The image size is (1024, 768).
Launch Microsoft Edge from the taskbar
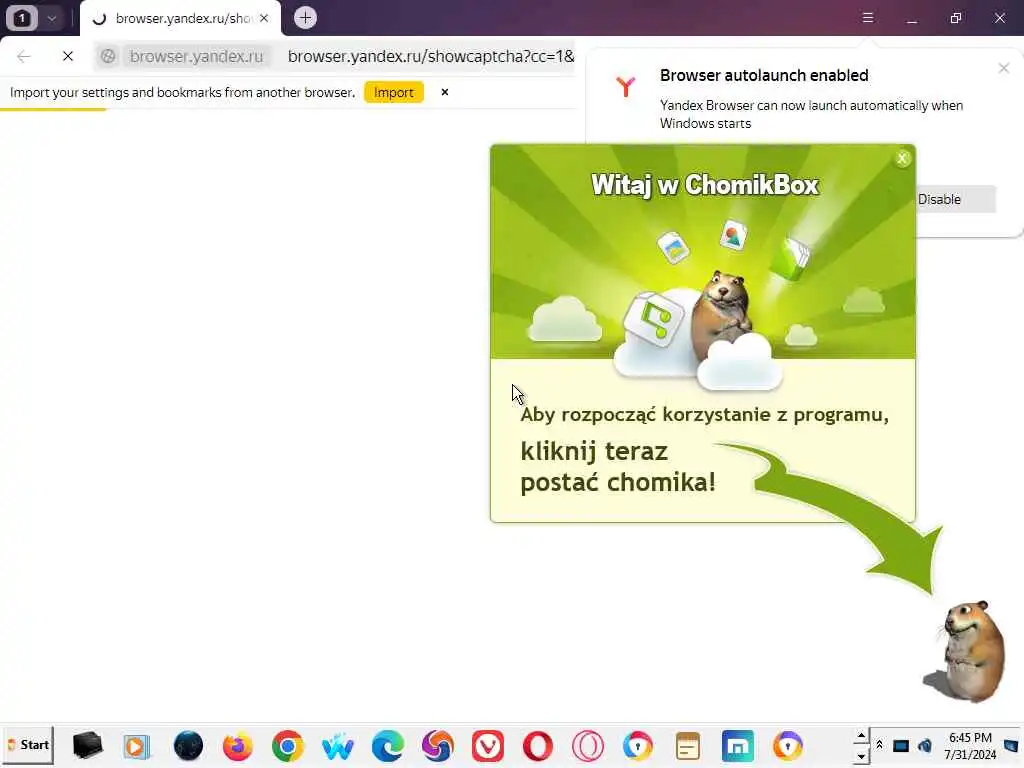point(387,746)
